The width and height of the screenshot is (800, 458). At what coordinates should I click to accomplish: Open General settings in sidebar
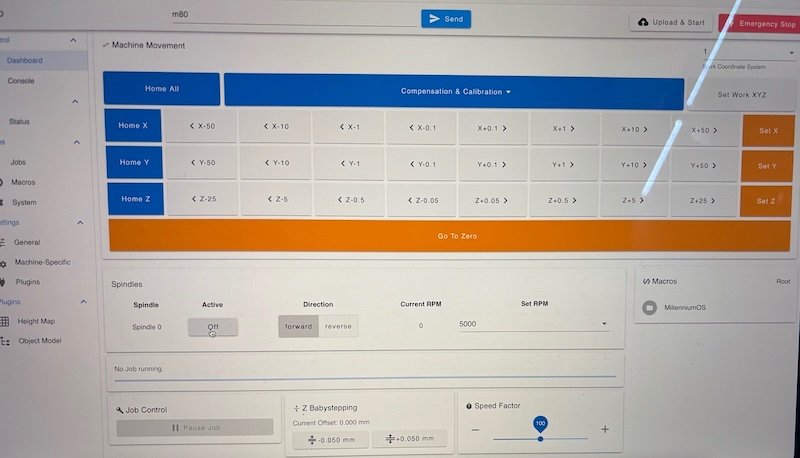27,242
